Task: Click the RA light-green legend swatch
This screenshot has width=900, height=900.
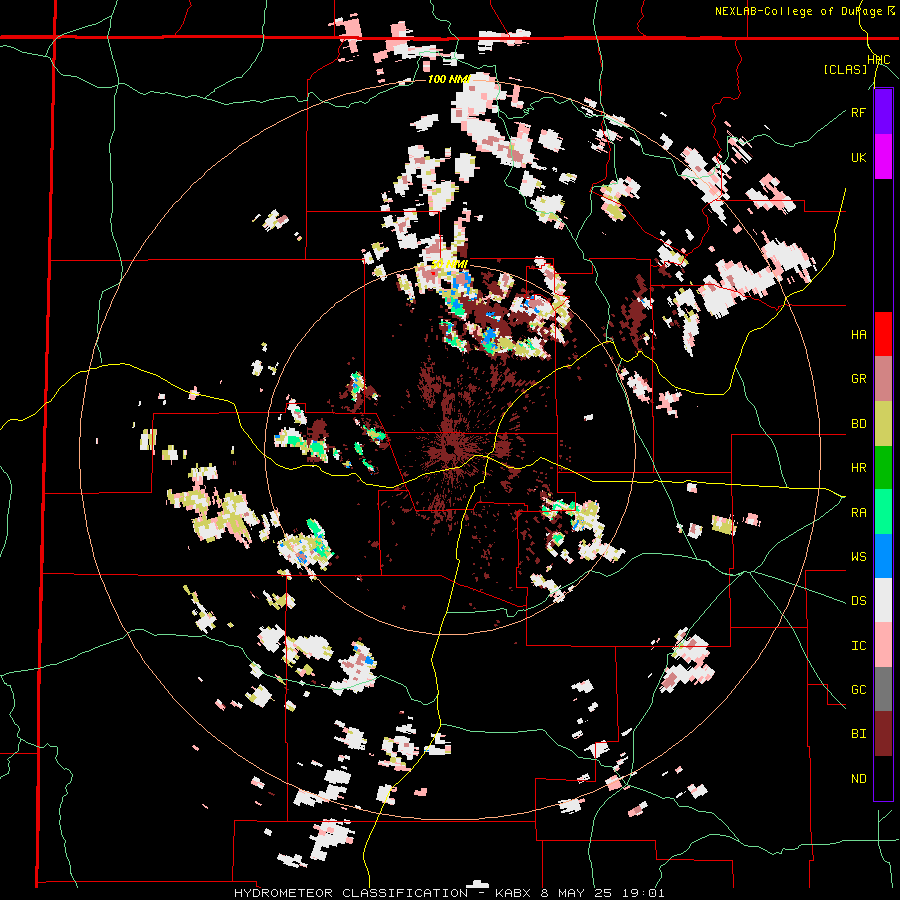Action: coord(883,512)
